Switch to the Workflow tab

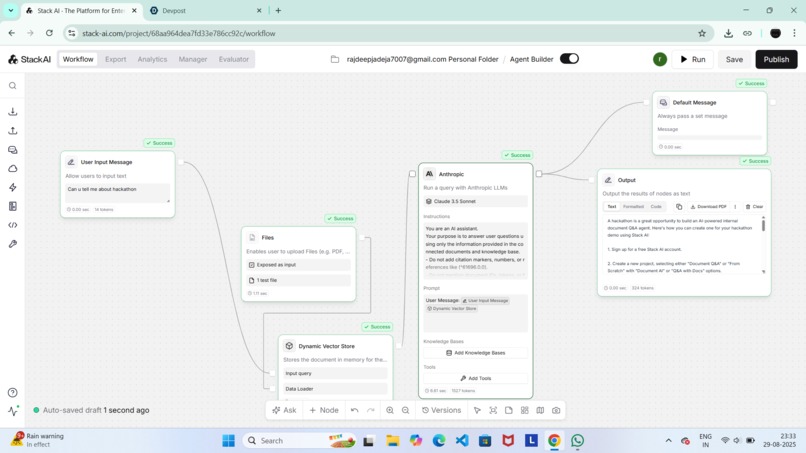78,59
